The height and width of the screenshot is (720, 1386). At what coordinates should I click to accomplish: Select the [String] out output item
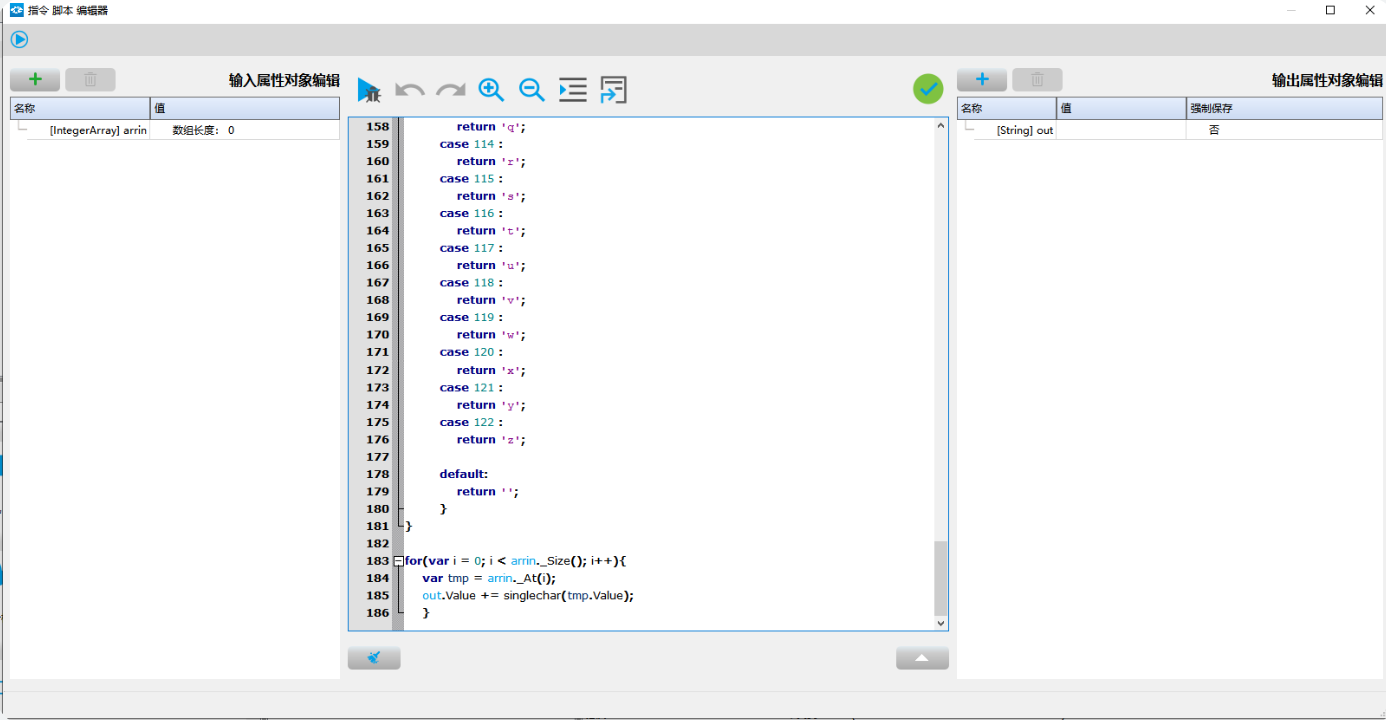(1024, 130)
